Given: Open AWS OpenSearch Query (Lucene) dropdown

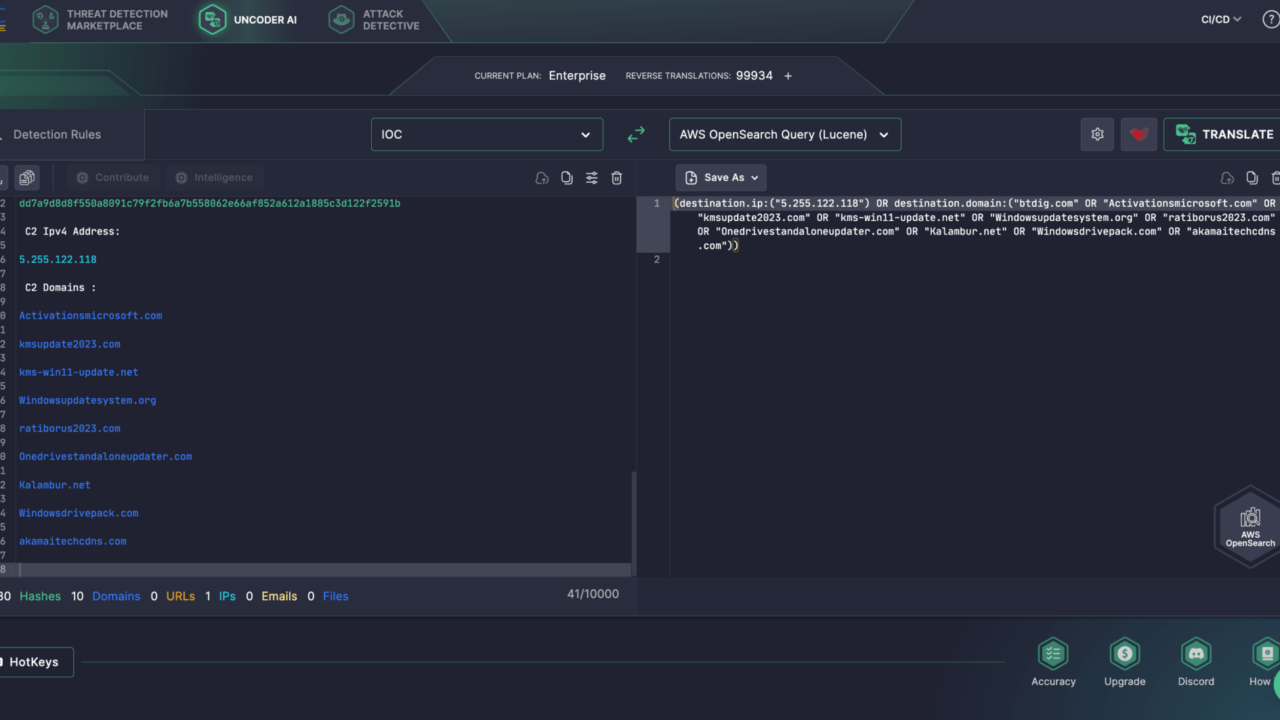Looking at the screenshot, I should tap(785, 134).
